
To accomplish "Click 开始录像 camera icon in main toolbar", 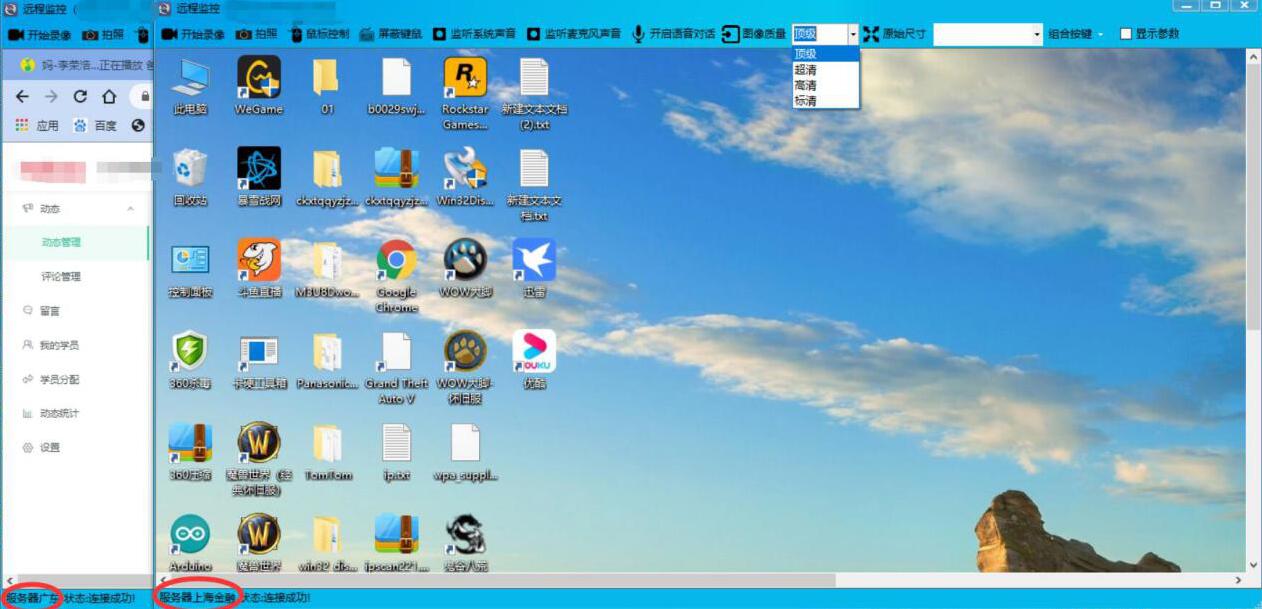I will pos(169,34).
